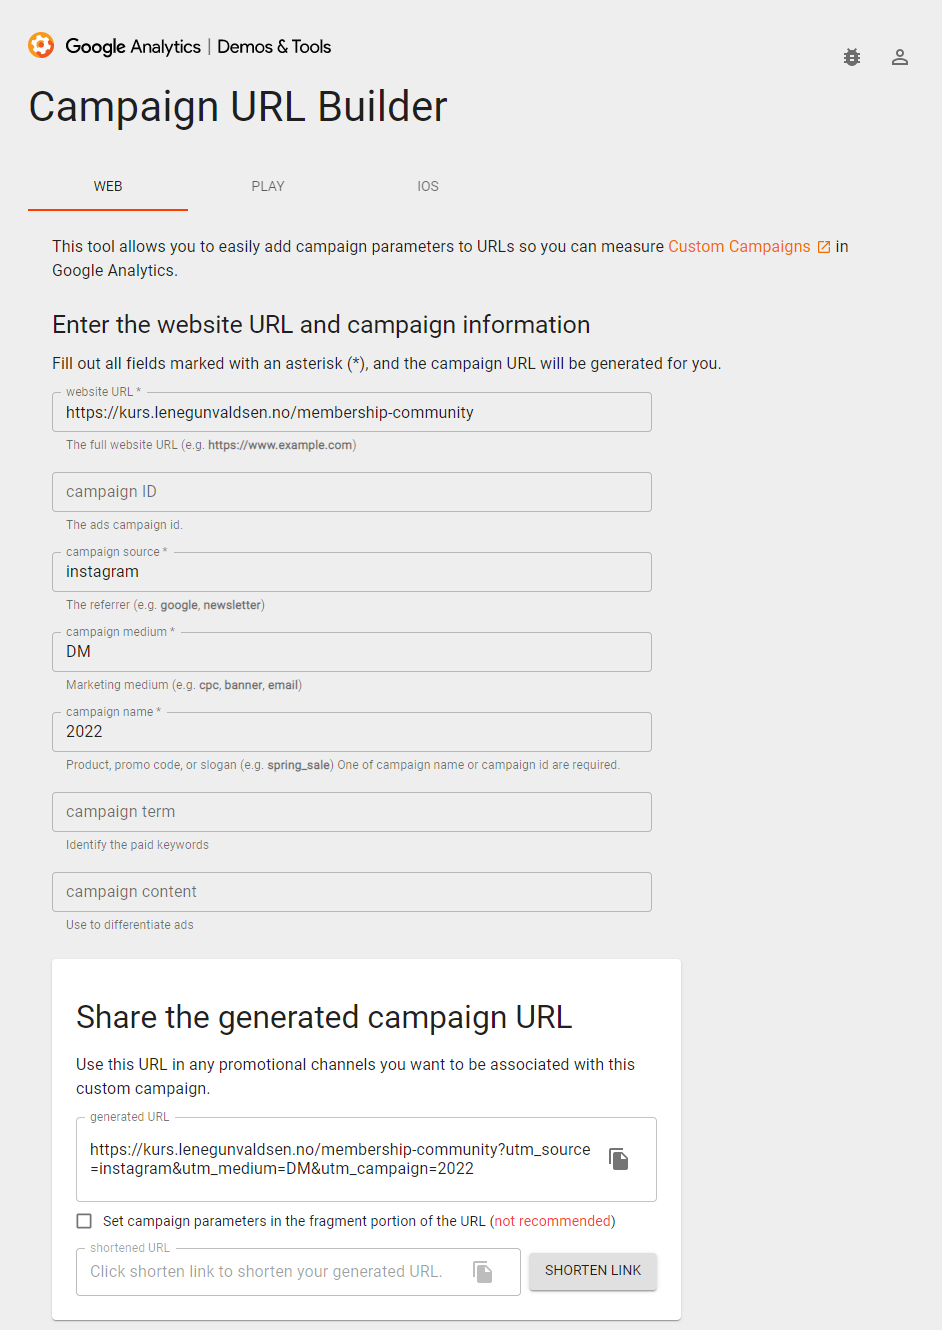
Task: Focus the campaign content field
Action: click(x=352, y=892)
